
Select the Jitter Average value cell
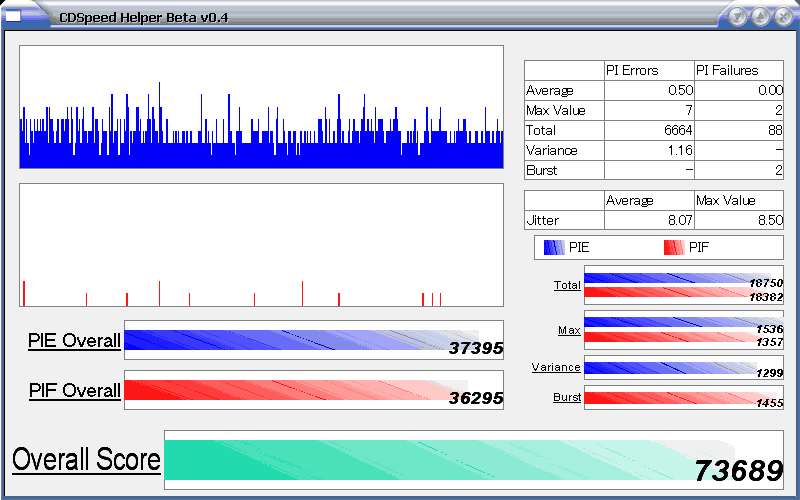[649, 220]
